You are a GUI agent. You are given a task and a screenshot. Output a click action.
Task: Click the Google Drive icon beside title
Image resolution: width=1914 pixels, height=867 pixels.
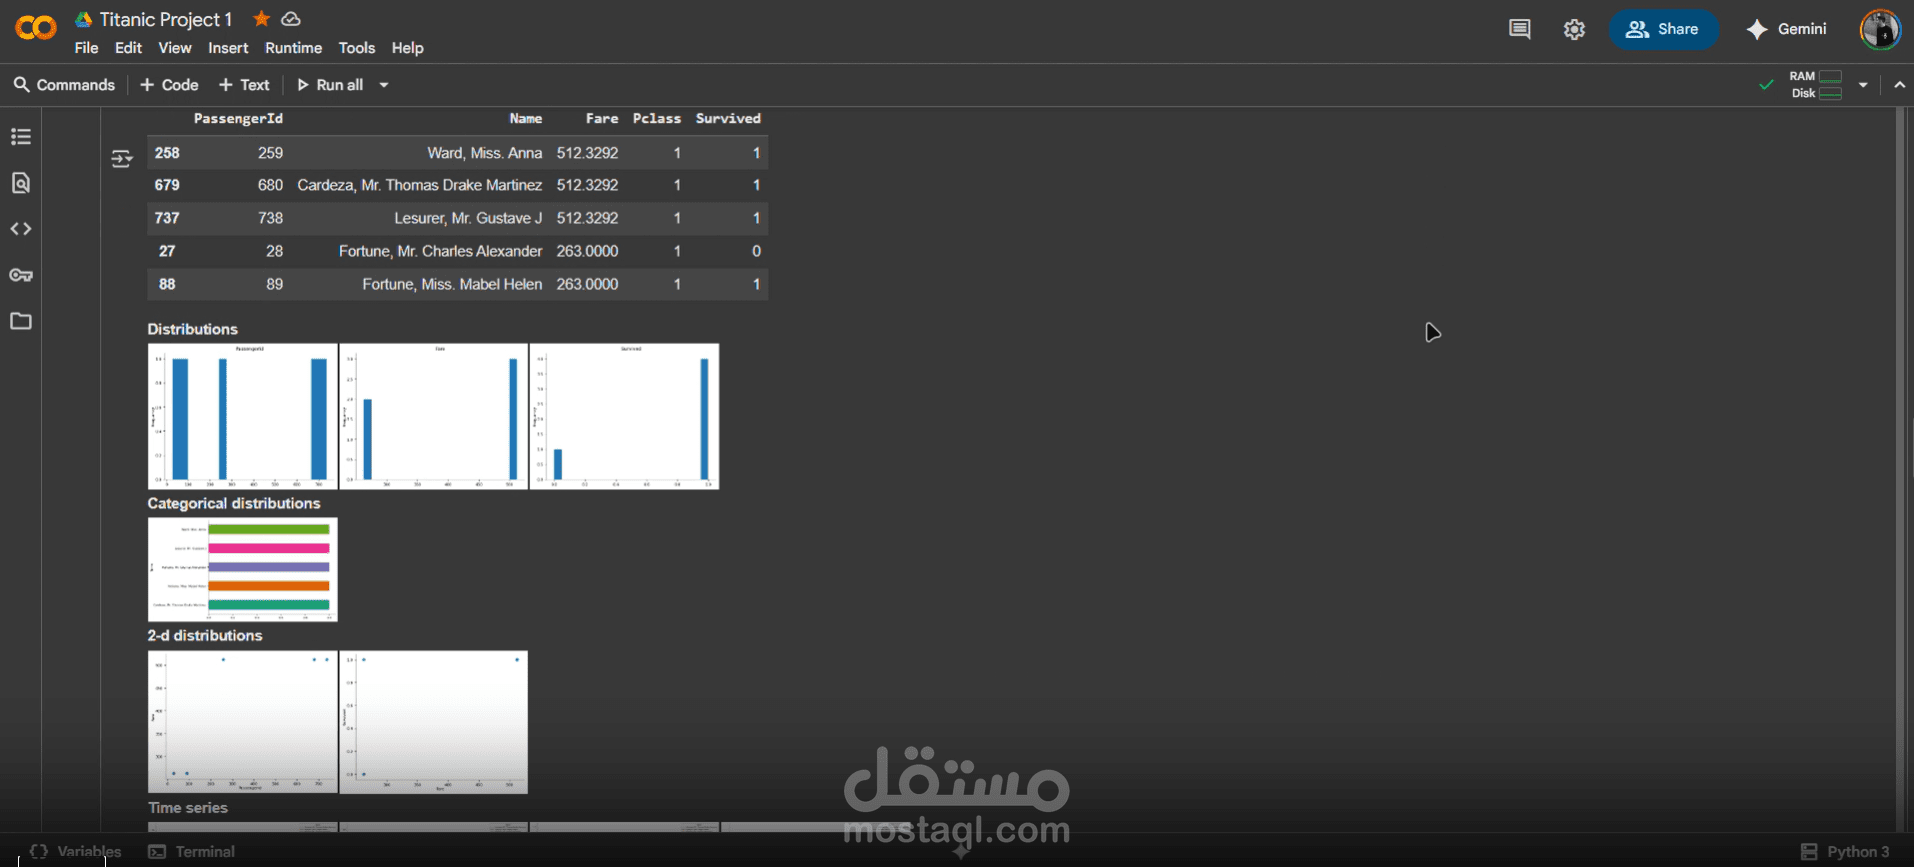(x=84, y=19)
